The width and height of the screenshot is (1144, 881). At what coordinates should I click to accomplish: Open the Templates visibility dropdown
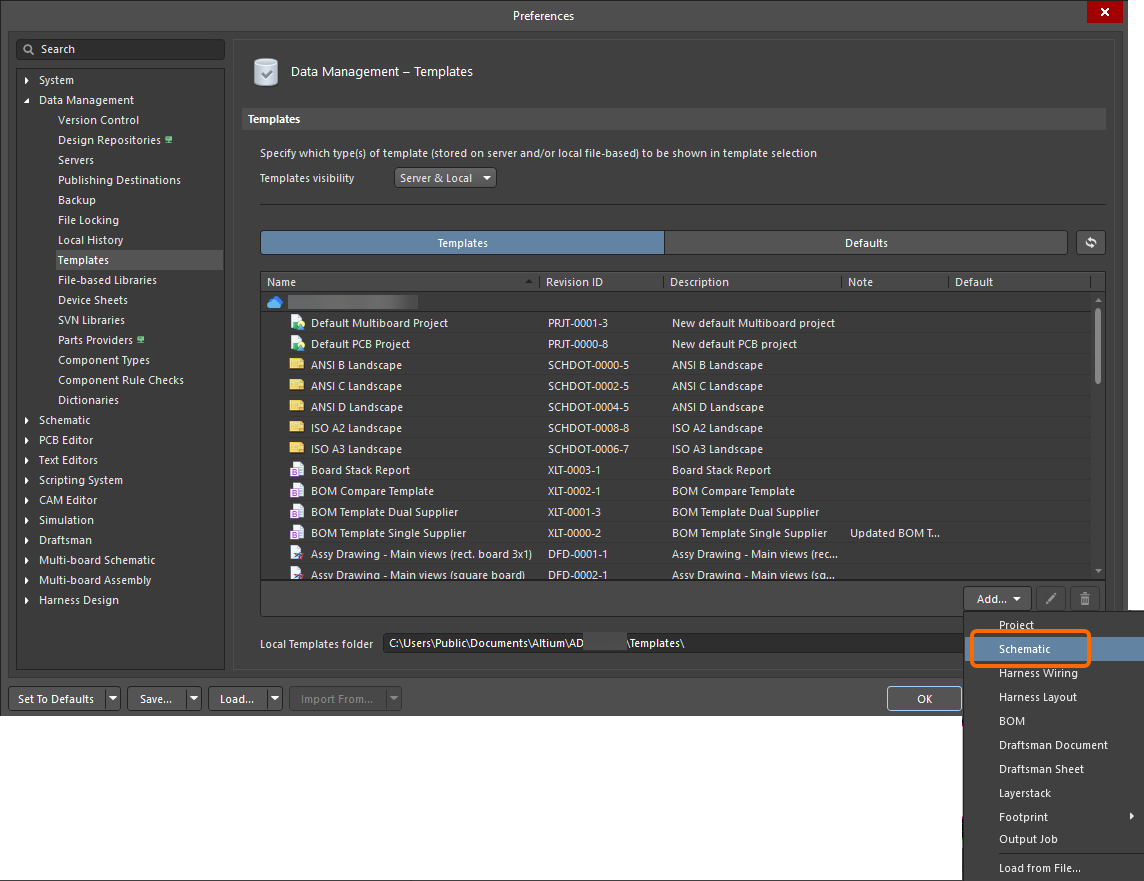pyautogui.click(x=446, y=178)
